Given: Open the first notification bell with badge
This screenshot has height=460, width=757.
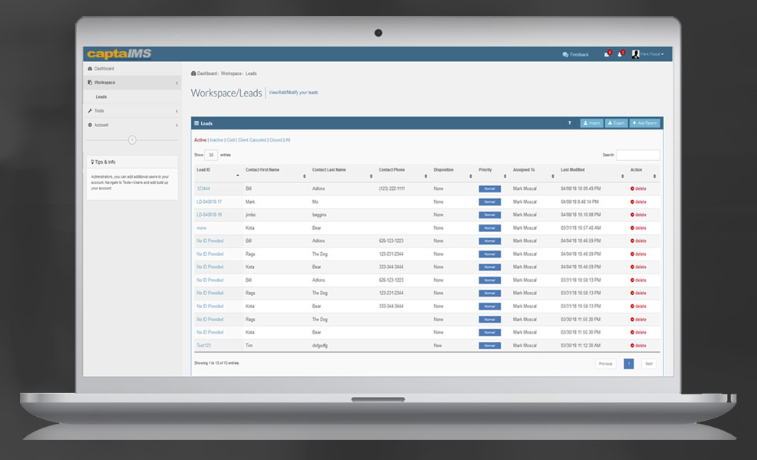Looking at the screenshot, I should (x=607, y=54).
